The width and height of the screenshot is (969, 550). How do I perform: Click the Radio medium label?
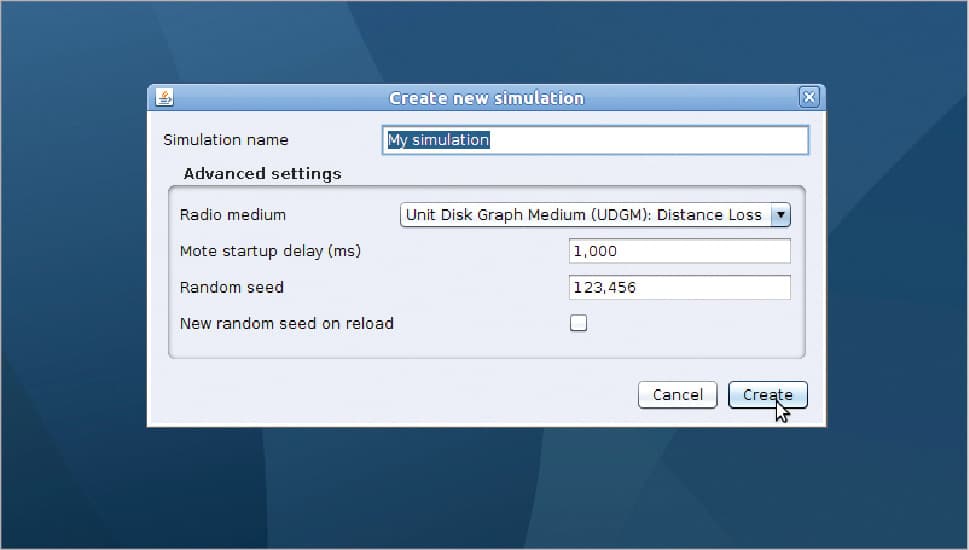(x=232, y=215)
